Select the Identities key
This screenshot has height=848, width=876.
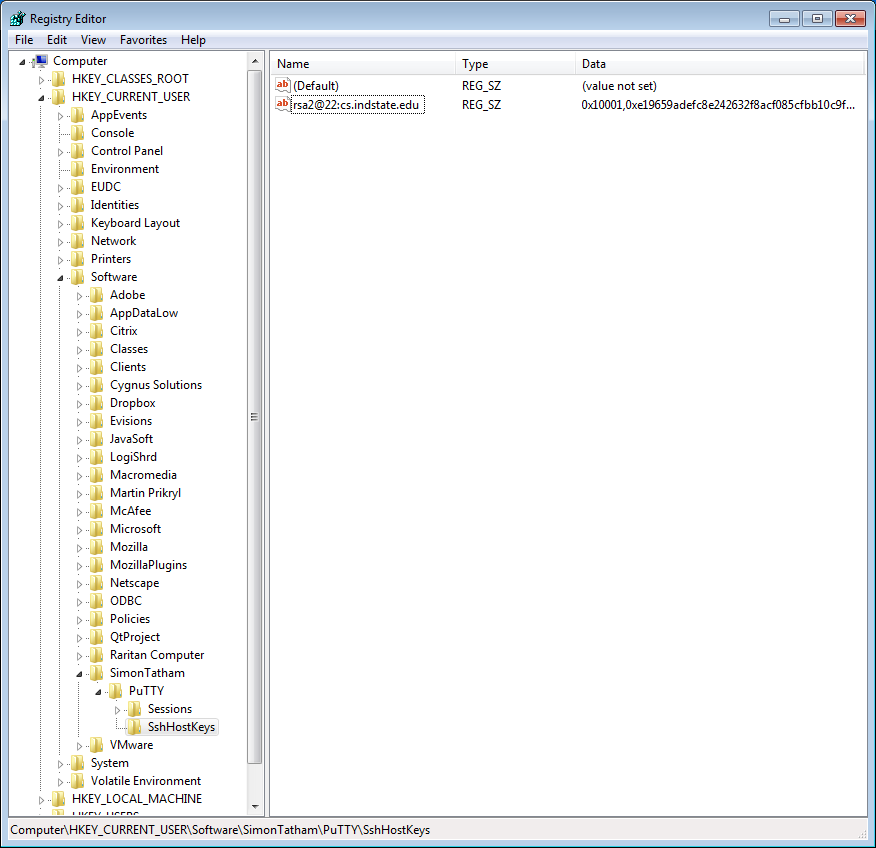115,205
